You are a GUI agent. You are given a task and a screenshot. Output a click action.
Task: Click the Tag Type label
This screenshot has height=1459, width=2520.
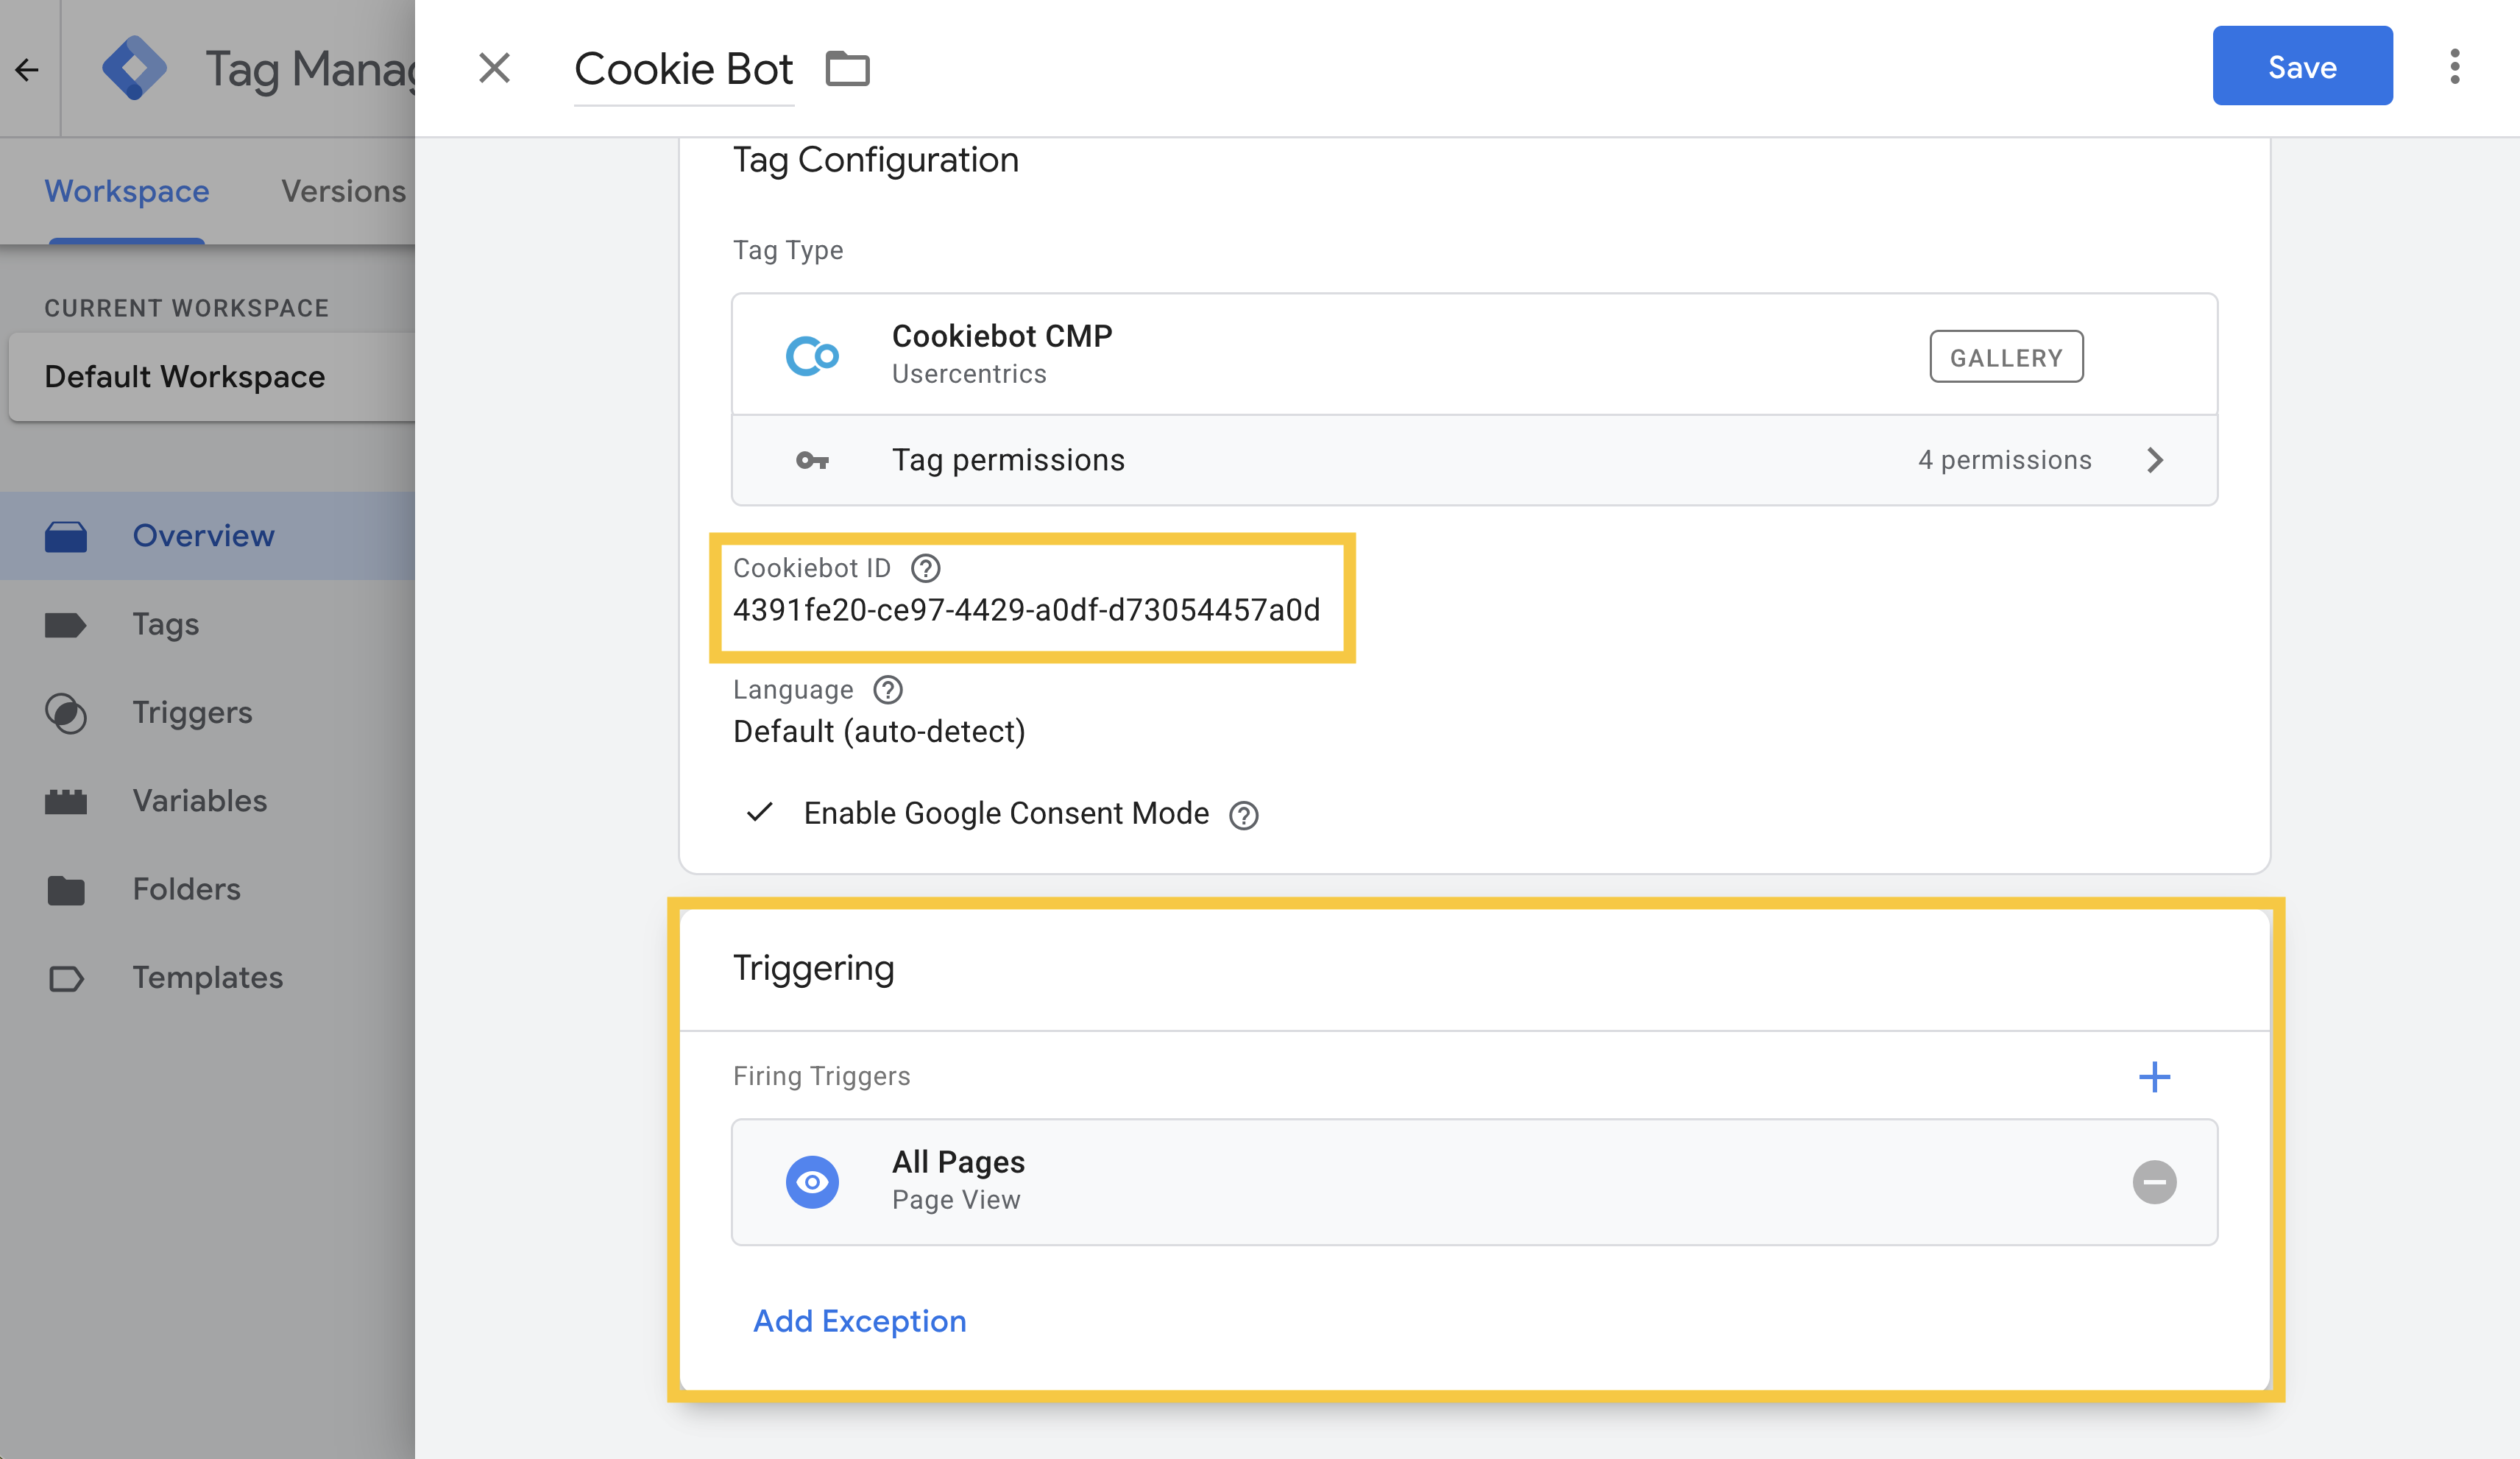788,250
